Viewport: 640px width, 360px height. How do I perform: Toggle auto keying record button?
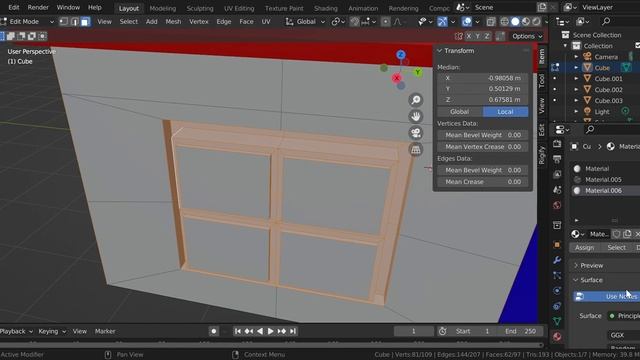pos(213,331)
